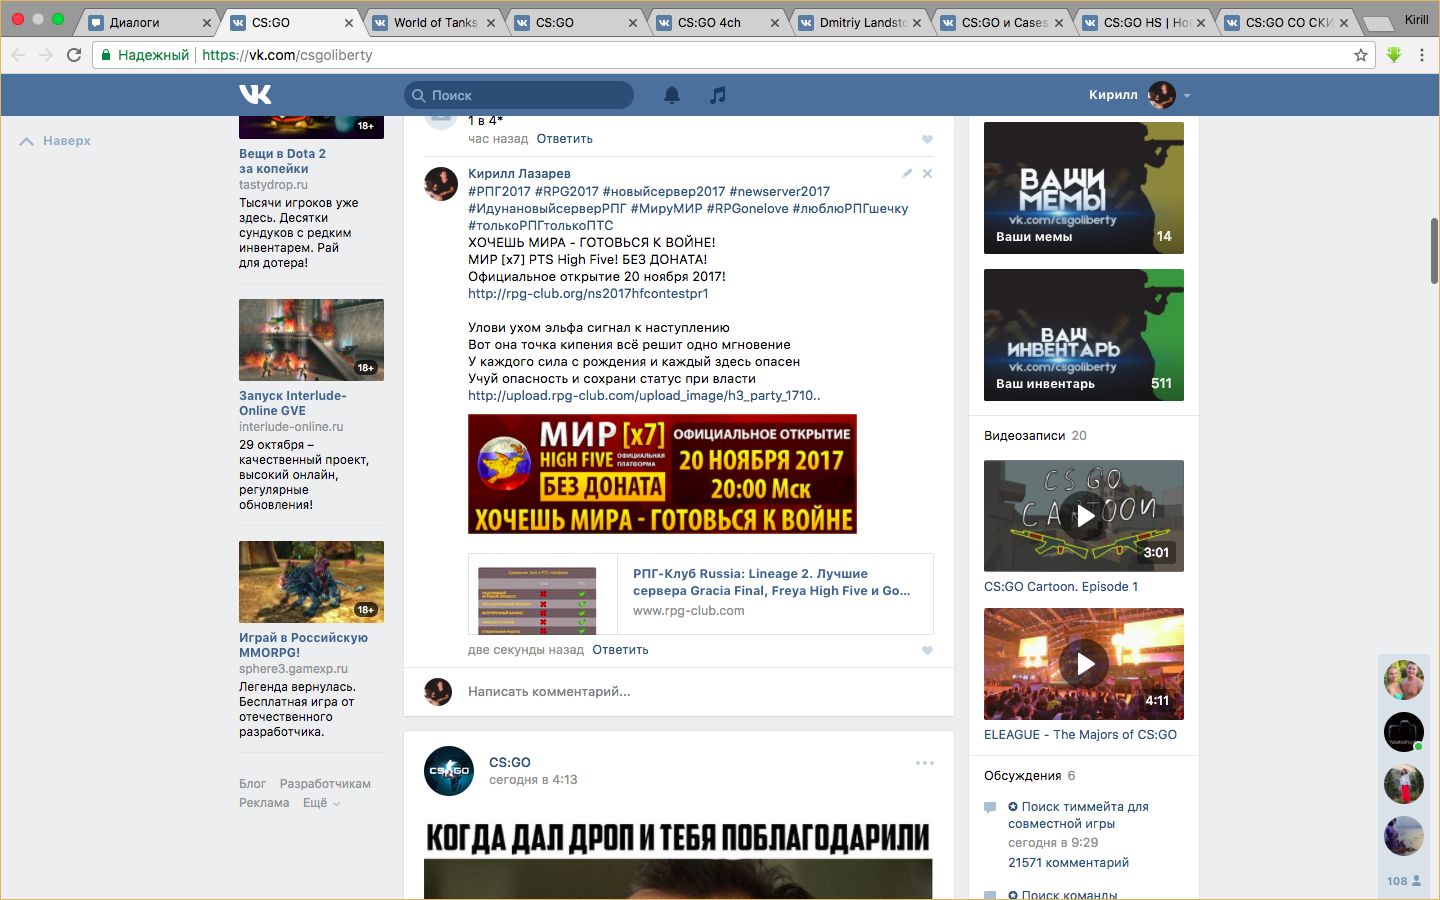Open the rpg-club.org/ns2017hfcontestpr1 link
Viewport: 1440px width, 900px height.
pos(588,294)
